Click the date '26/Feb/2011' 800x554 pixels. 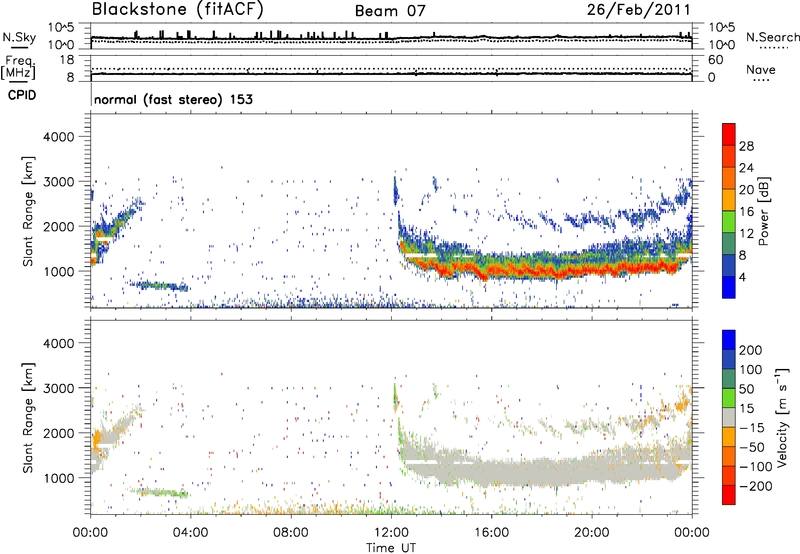click(638, 9)
